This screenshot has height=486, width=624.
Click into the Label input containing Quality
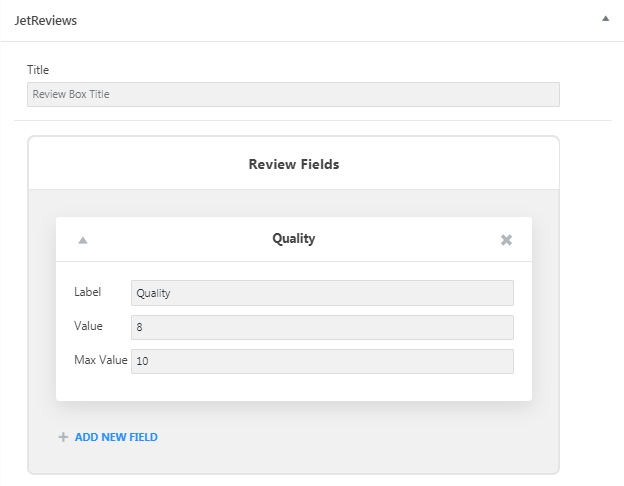[x=322, y=293]
